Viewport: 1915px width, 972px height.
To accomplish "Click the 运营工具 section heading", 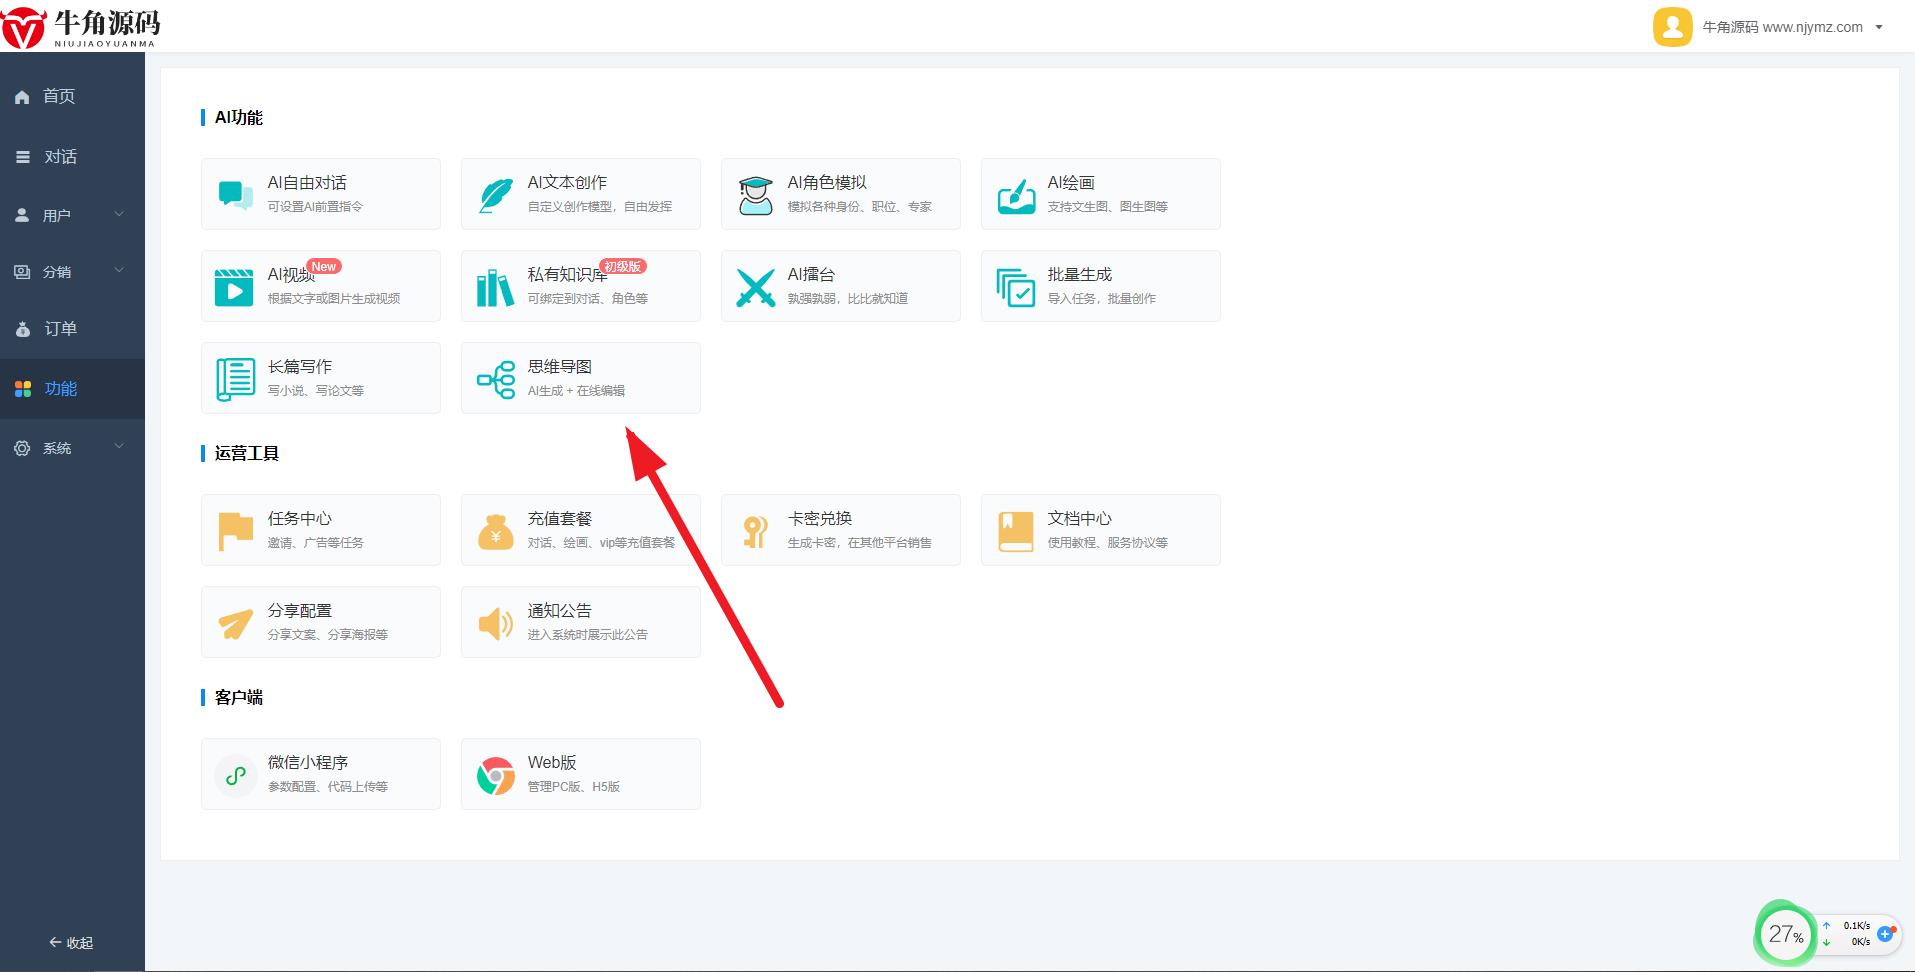I will click(x=247, y=453).
